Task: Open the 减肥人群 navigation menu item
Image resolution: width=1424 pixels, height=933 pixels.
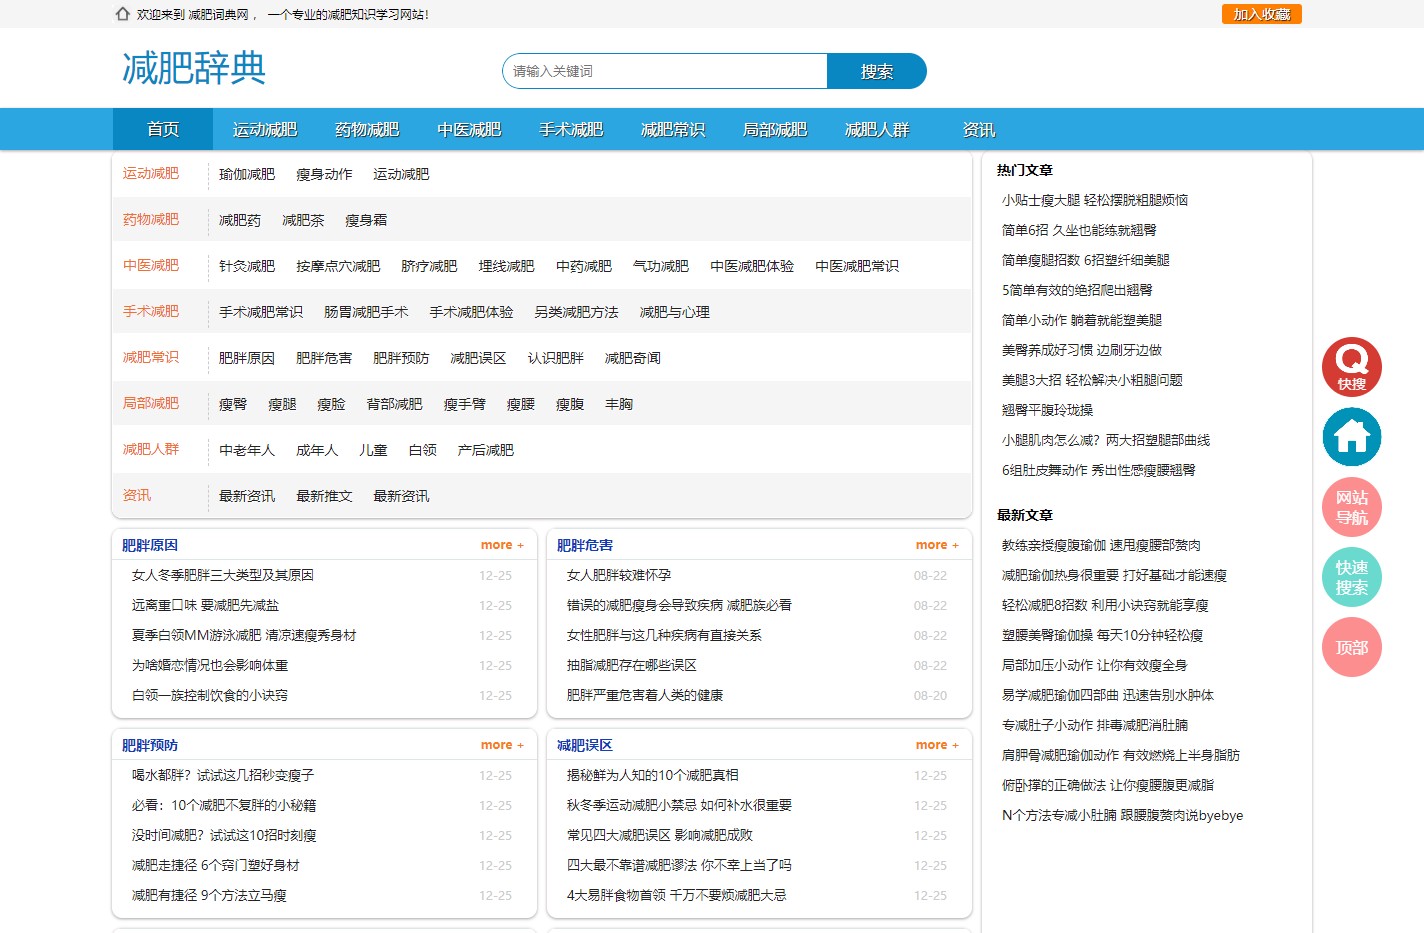Action: pos(877,129)
